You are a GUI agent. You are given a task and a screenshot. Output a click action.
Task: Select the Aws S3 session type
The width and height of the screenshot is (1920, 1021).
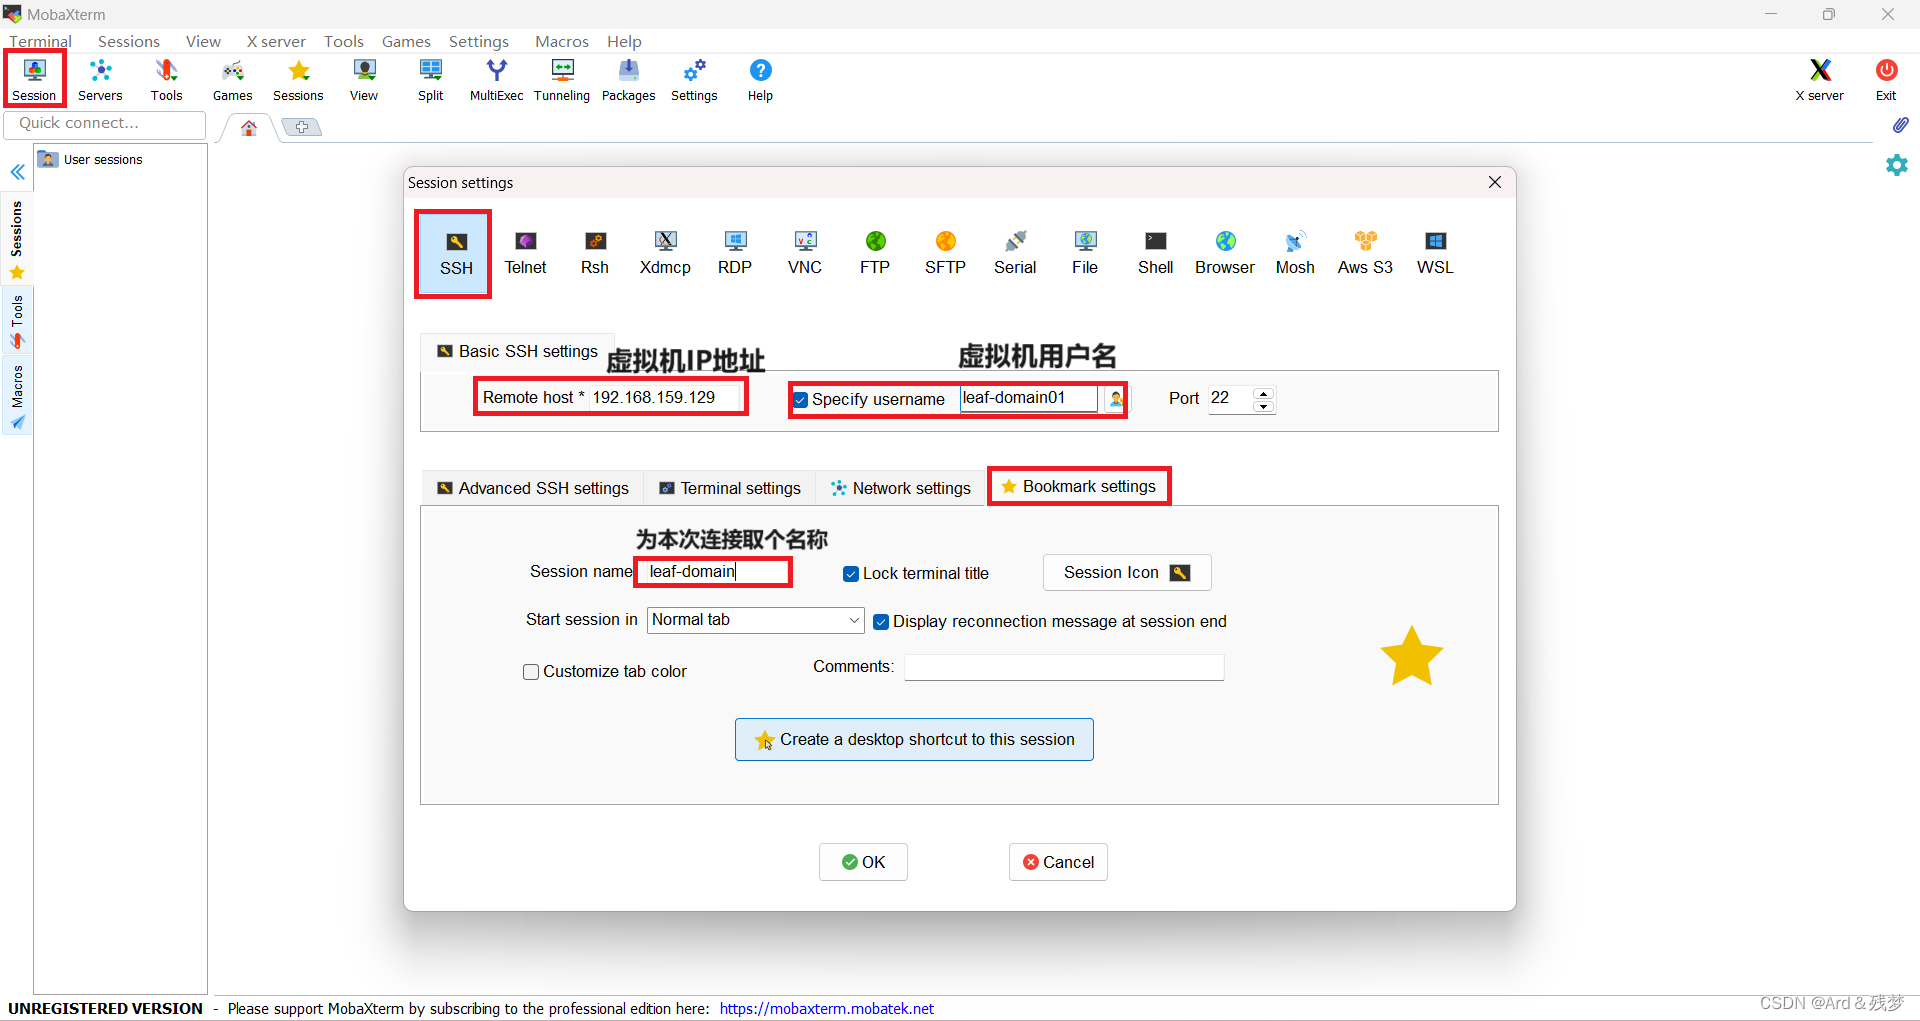pyautogui.click(x=1365, y=254)
